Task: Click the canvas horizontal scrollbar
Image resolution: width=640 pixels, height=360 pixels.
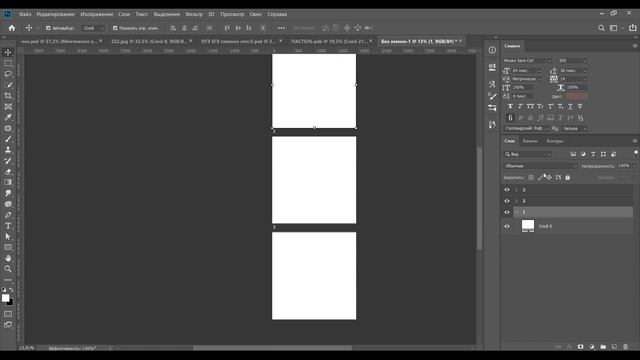Action: click(272, 348)
